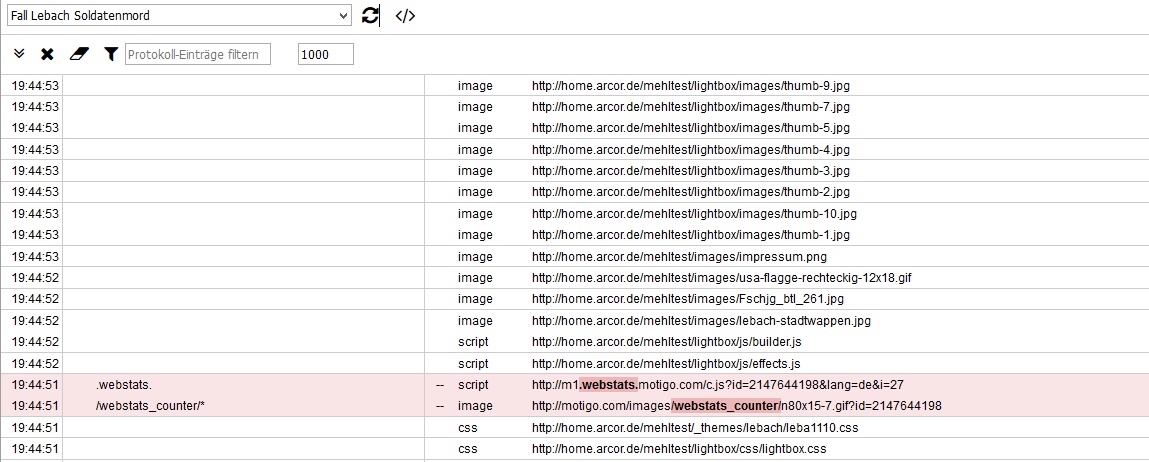
Task: Click the Fschjg_btl_261.jpg URL entry
Action: 688,299
